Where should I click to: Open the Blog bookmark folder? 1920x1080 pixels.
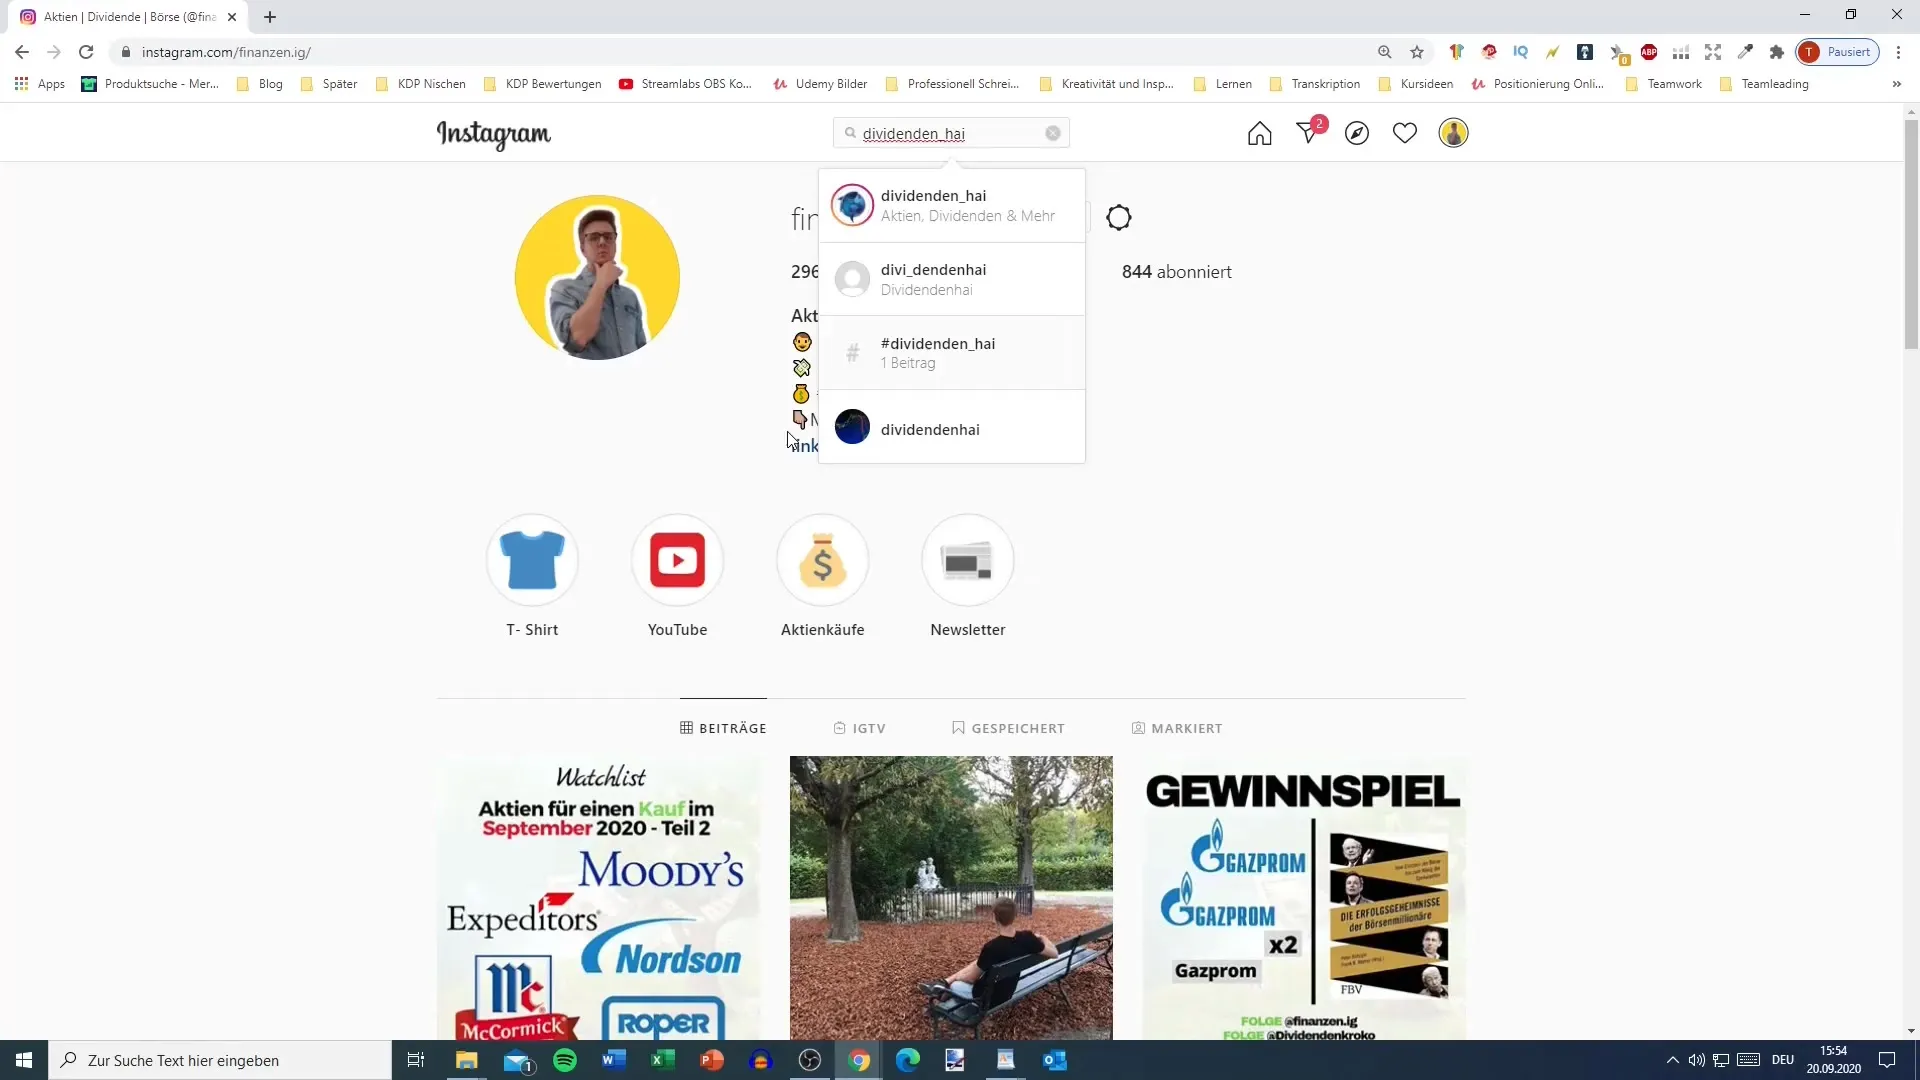260,84
